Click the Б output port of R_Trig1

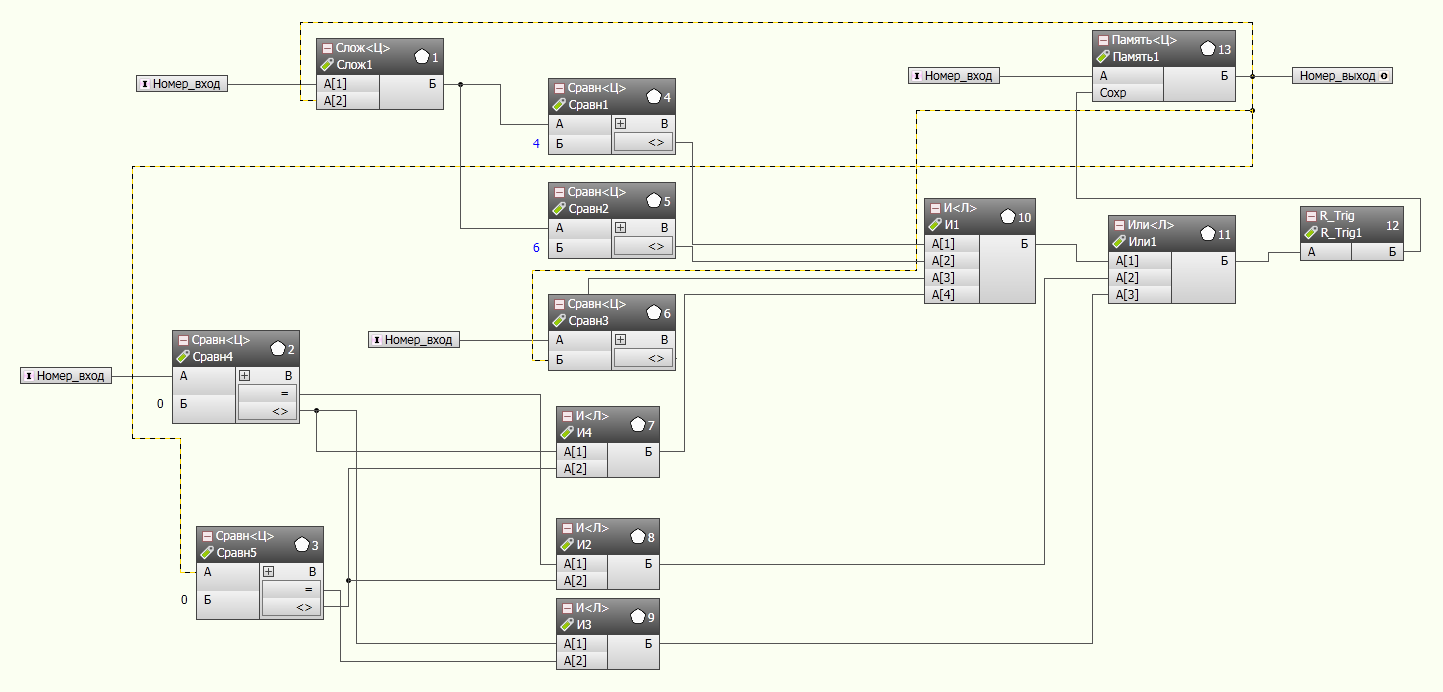pos(1377,252)
